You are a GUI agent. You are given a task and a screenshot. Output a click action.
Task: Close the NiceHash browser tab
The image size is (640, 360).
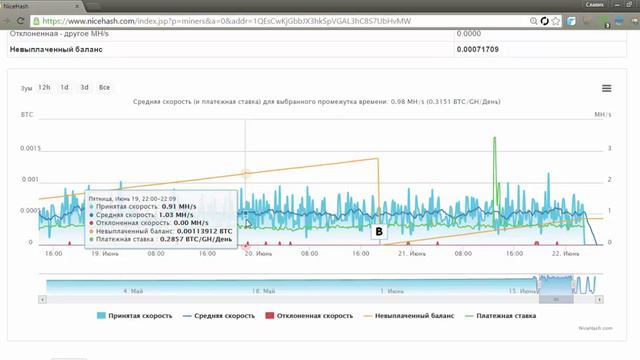click(x=77, y=6)
